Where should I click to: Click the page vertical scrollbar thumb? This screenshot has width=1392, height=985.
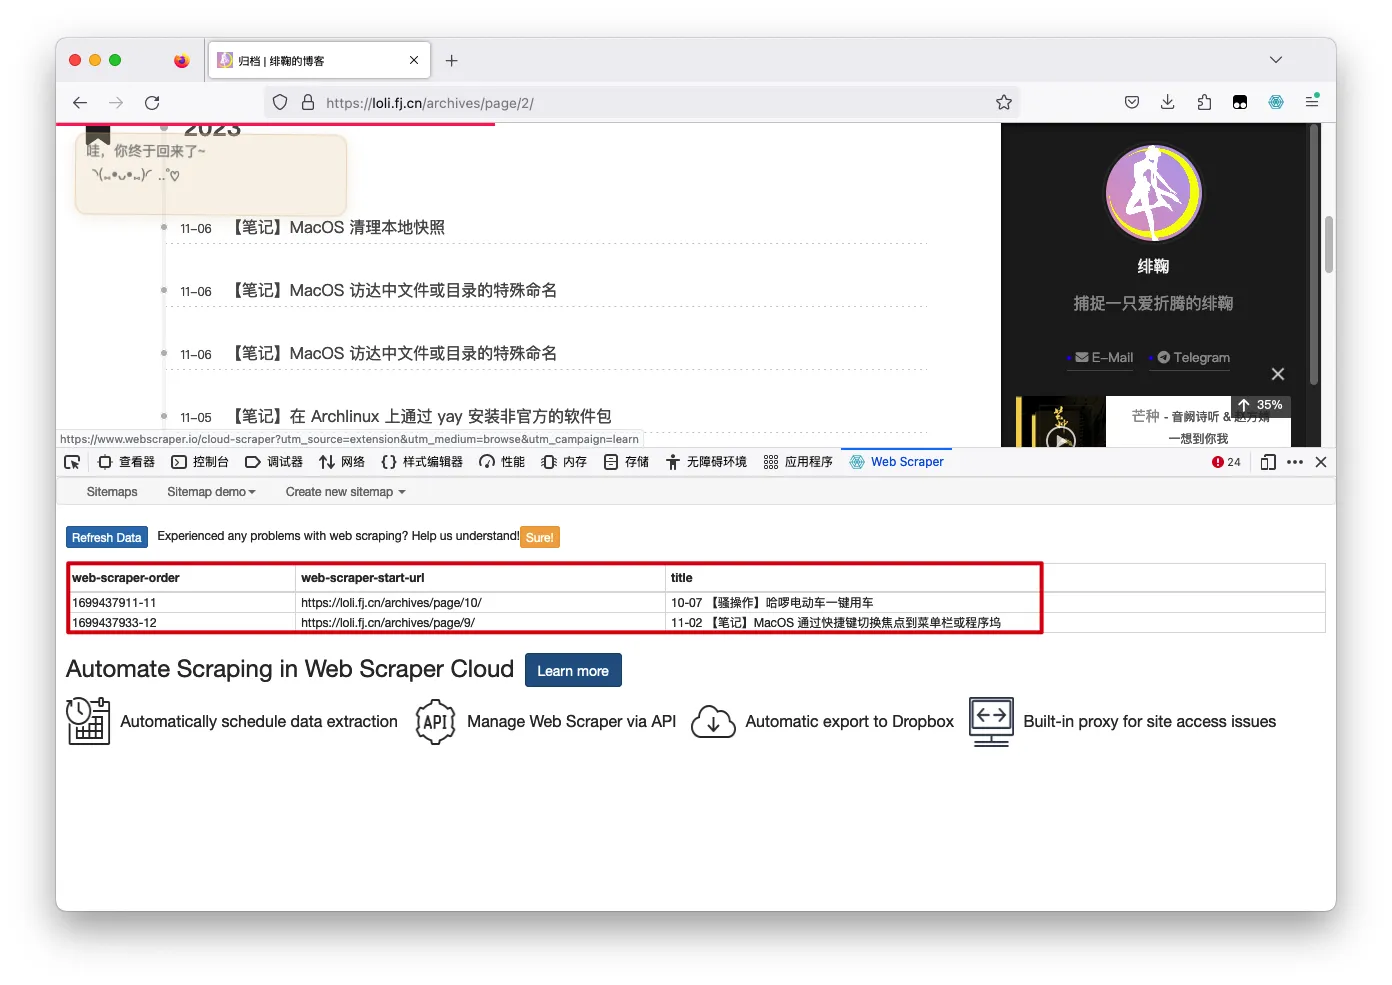tap(1329, 245)
